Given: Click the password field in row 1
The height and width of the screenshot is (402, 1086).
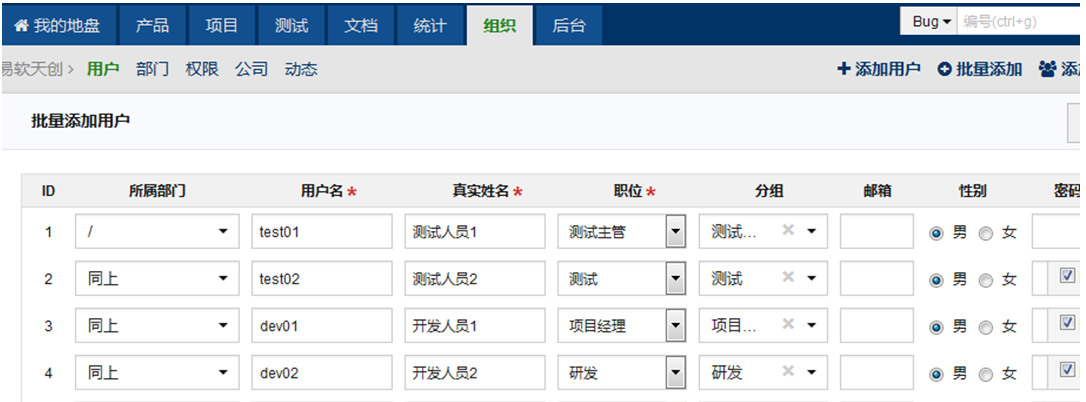Looking at the screenshot, I should click(x=1057, y=231).
